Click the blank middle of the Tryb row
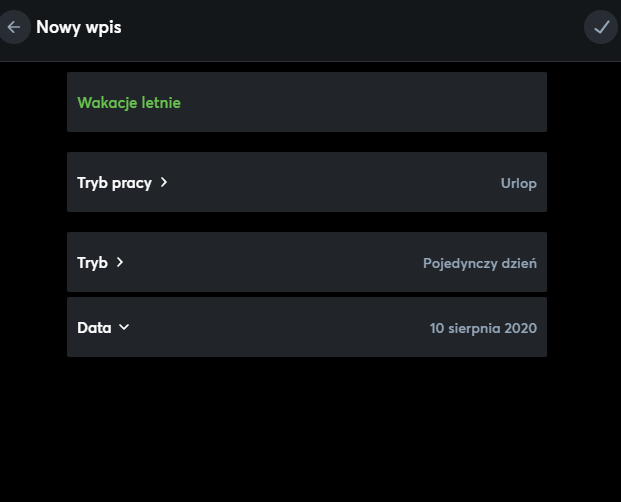The image size is (621, 502). click(x=270, y=262)
